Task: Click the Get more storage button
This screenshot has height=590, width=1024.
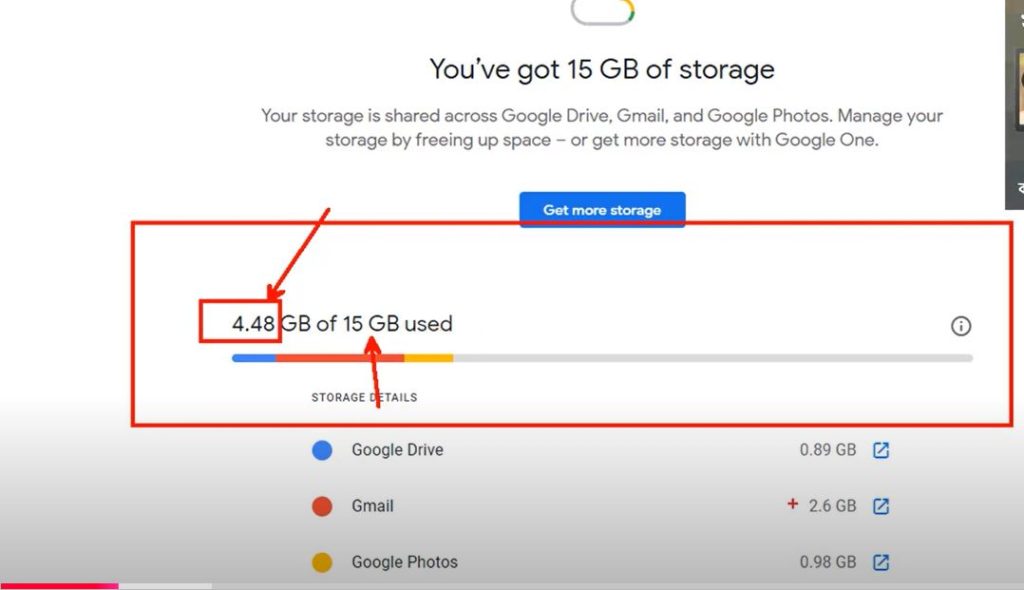Action: pos(601,210)
